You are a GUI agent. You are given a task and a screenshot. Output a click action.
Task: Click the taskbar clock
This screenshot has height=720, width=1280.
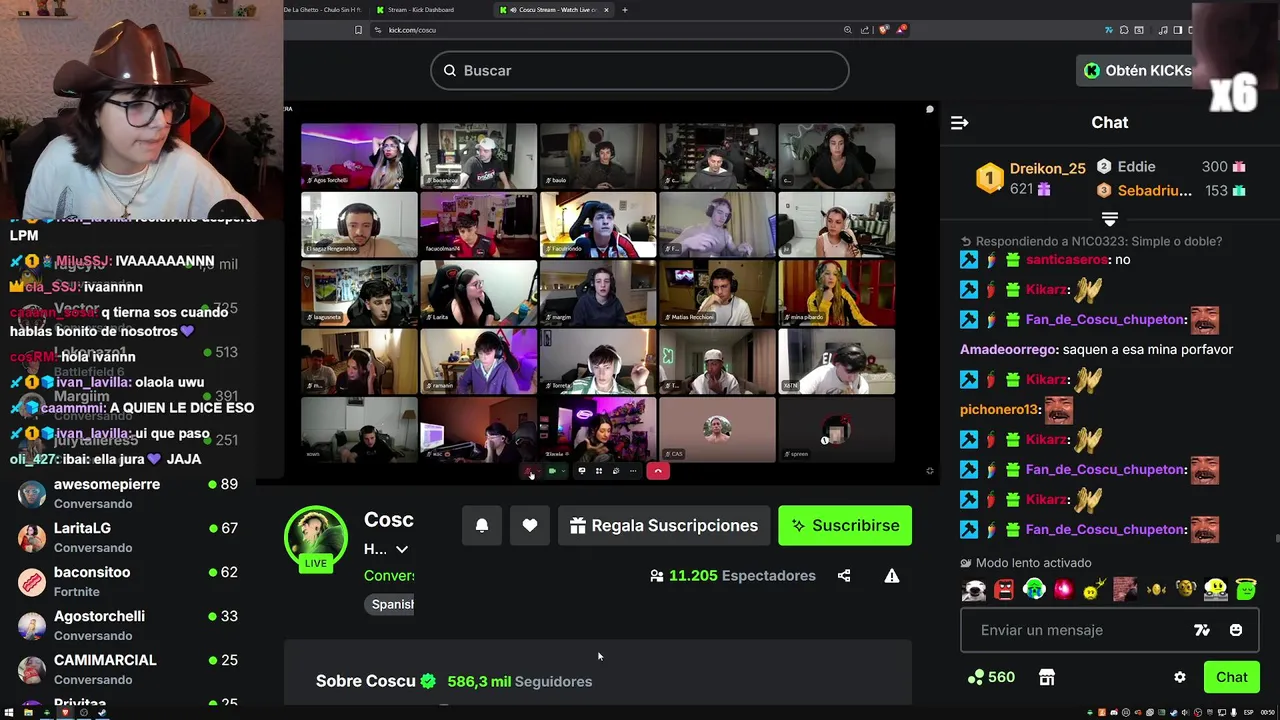tap(1268, 712)
